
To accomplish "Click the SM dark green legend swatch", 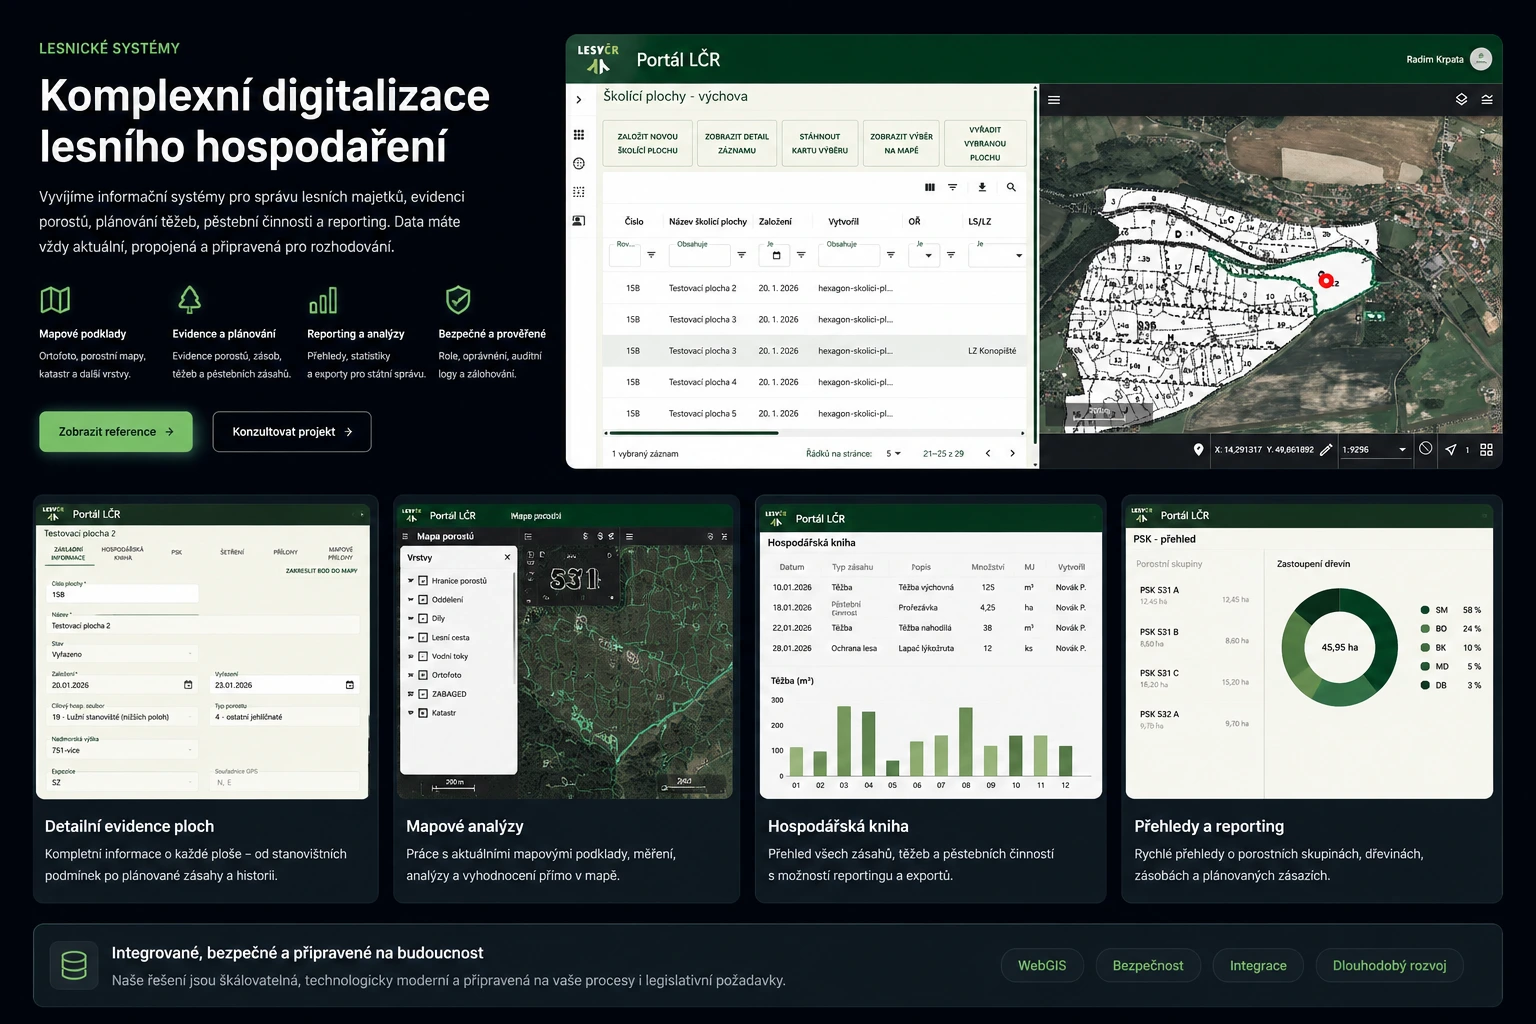I will [1425, 610].
